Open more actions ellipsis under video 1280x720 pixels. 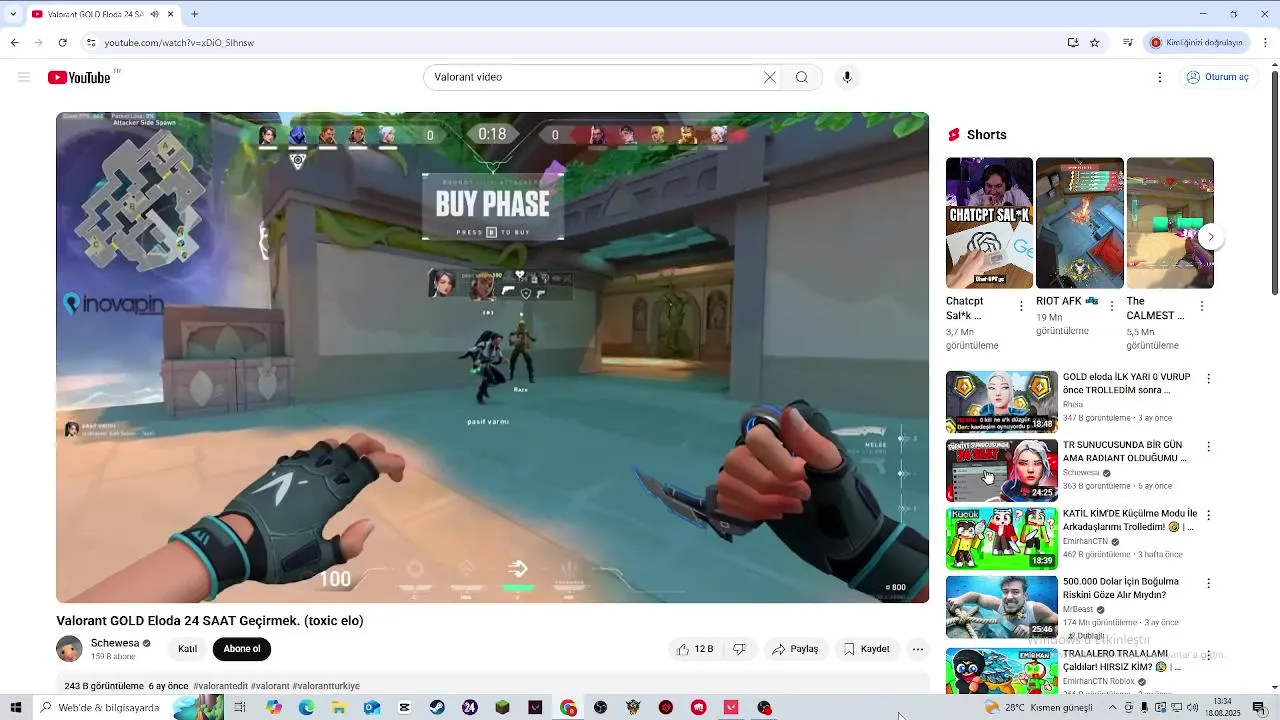point(918,649)
